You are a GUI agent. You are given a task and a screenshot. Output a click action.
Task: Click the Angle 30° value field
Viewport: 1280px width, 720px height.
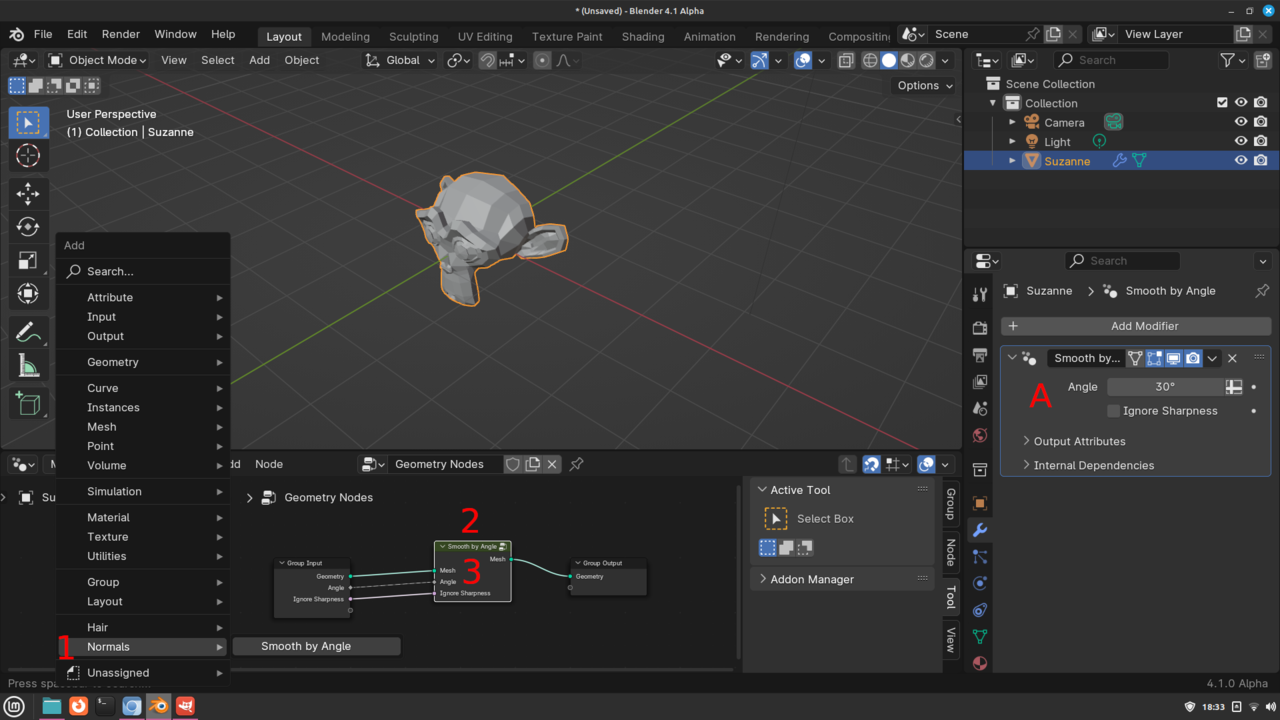(x=1166, y=387)
